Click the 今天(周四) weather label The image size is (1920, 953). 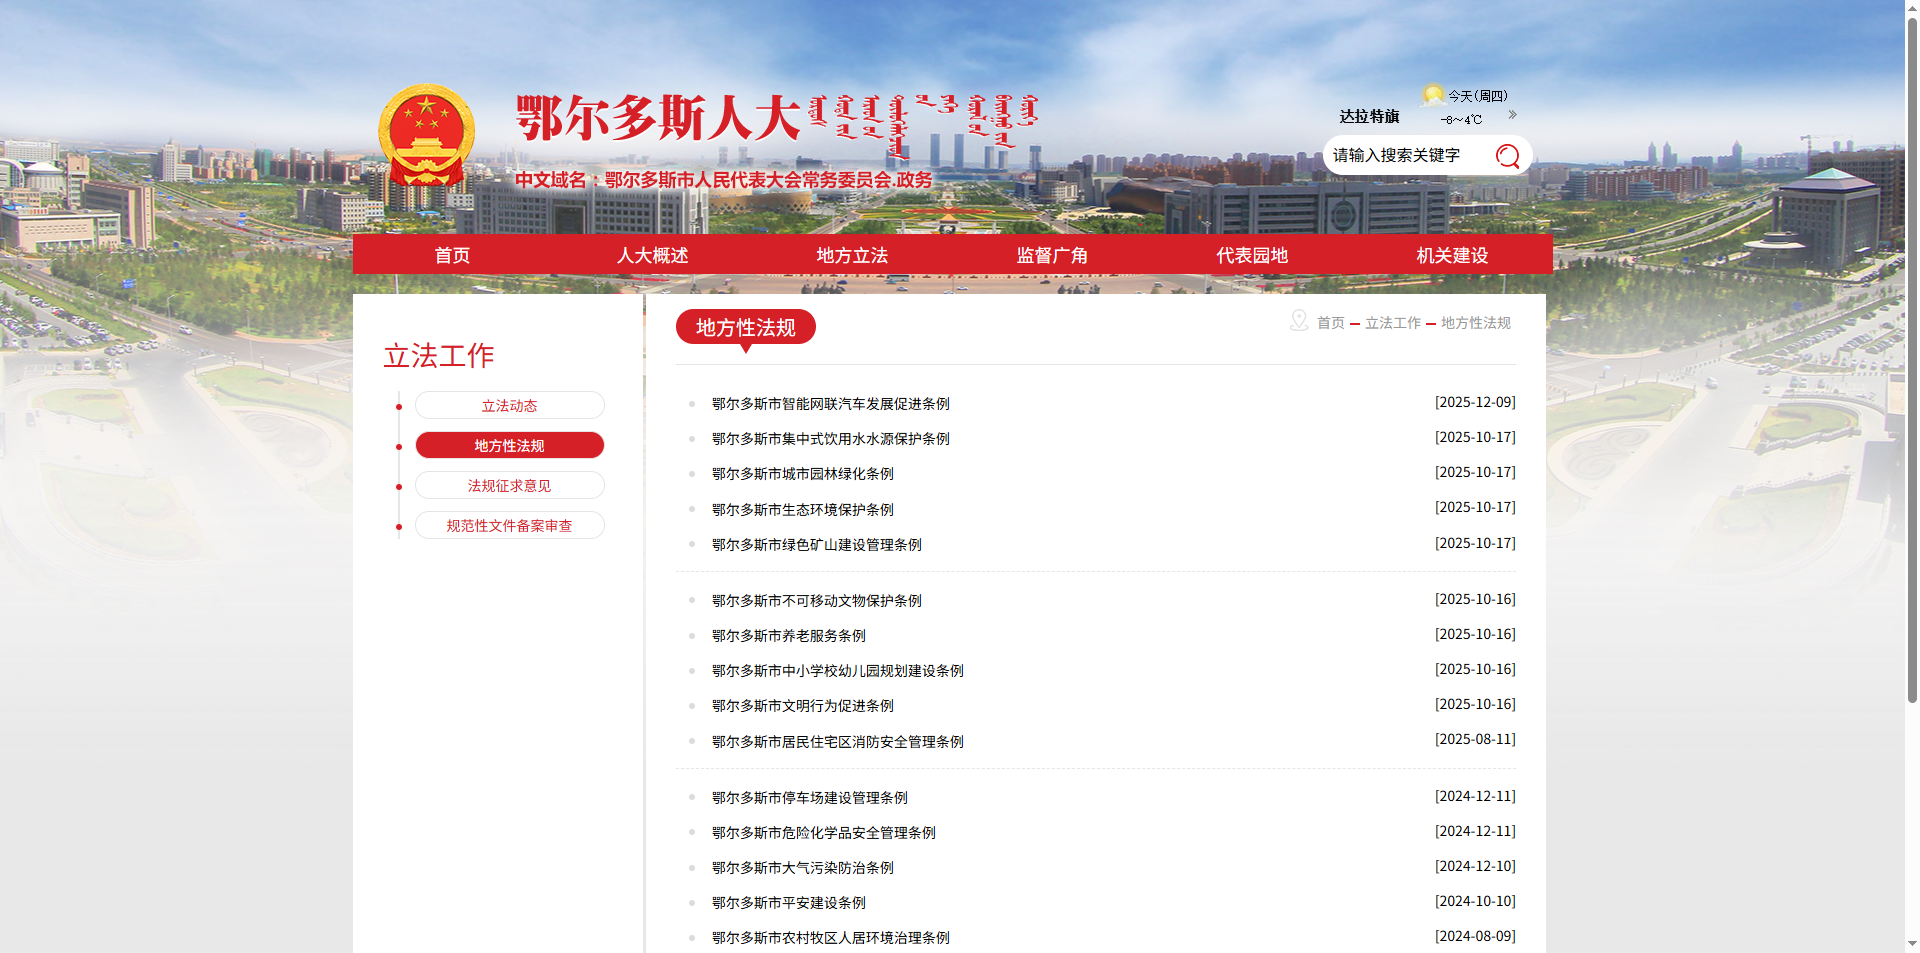pos(1478,96)
